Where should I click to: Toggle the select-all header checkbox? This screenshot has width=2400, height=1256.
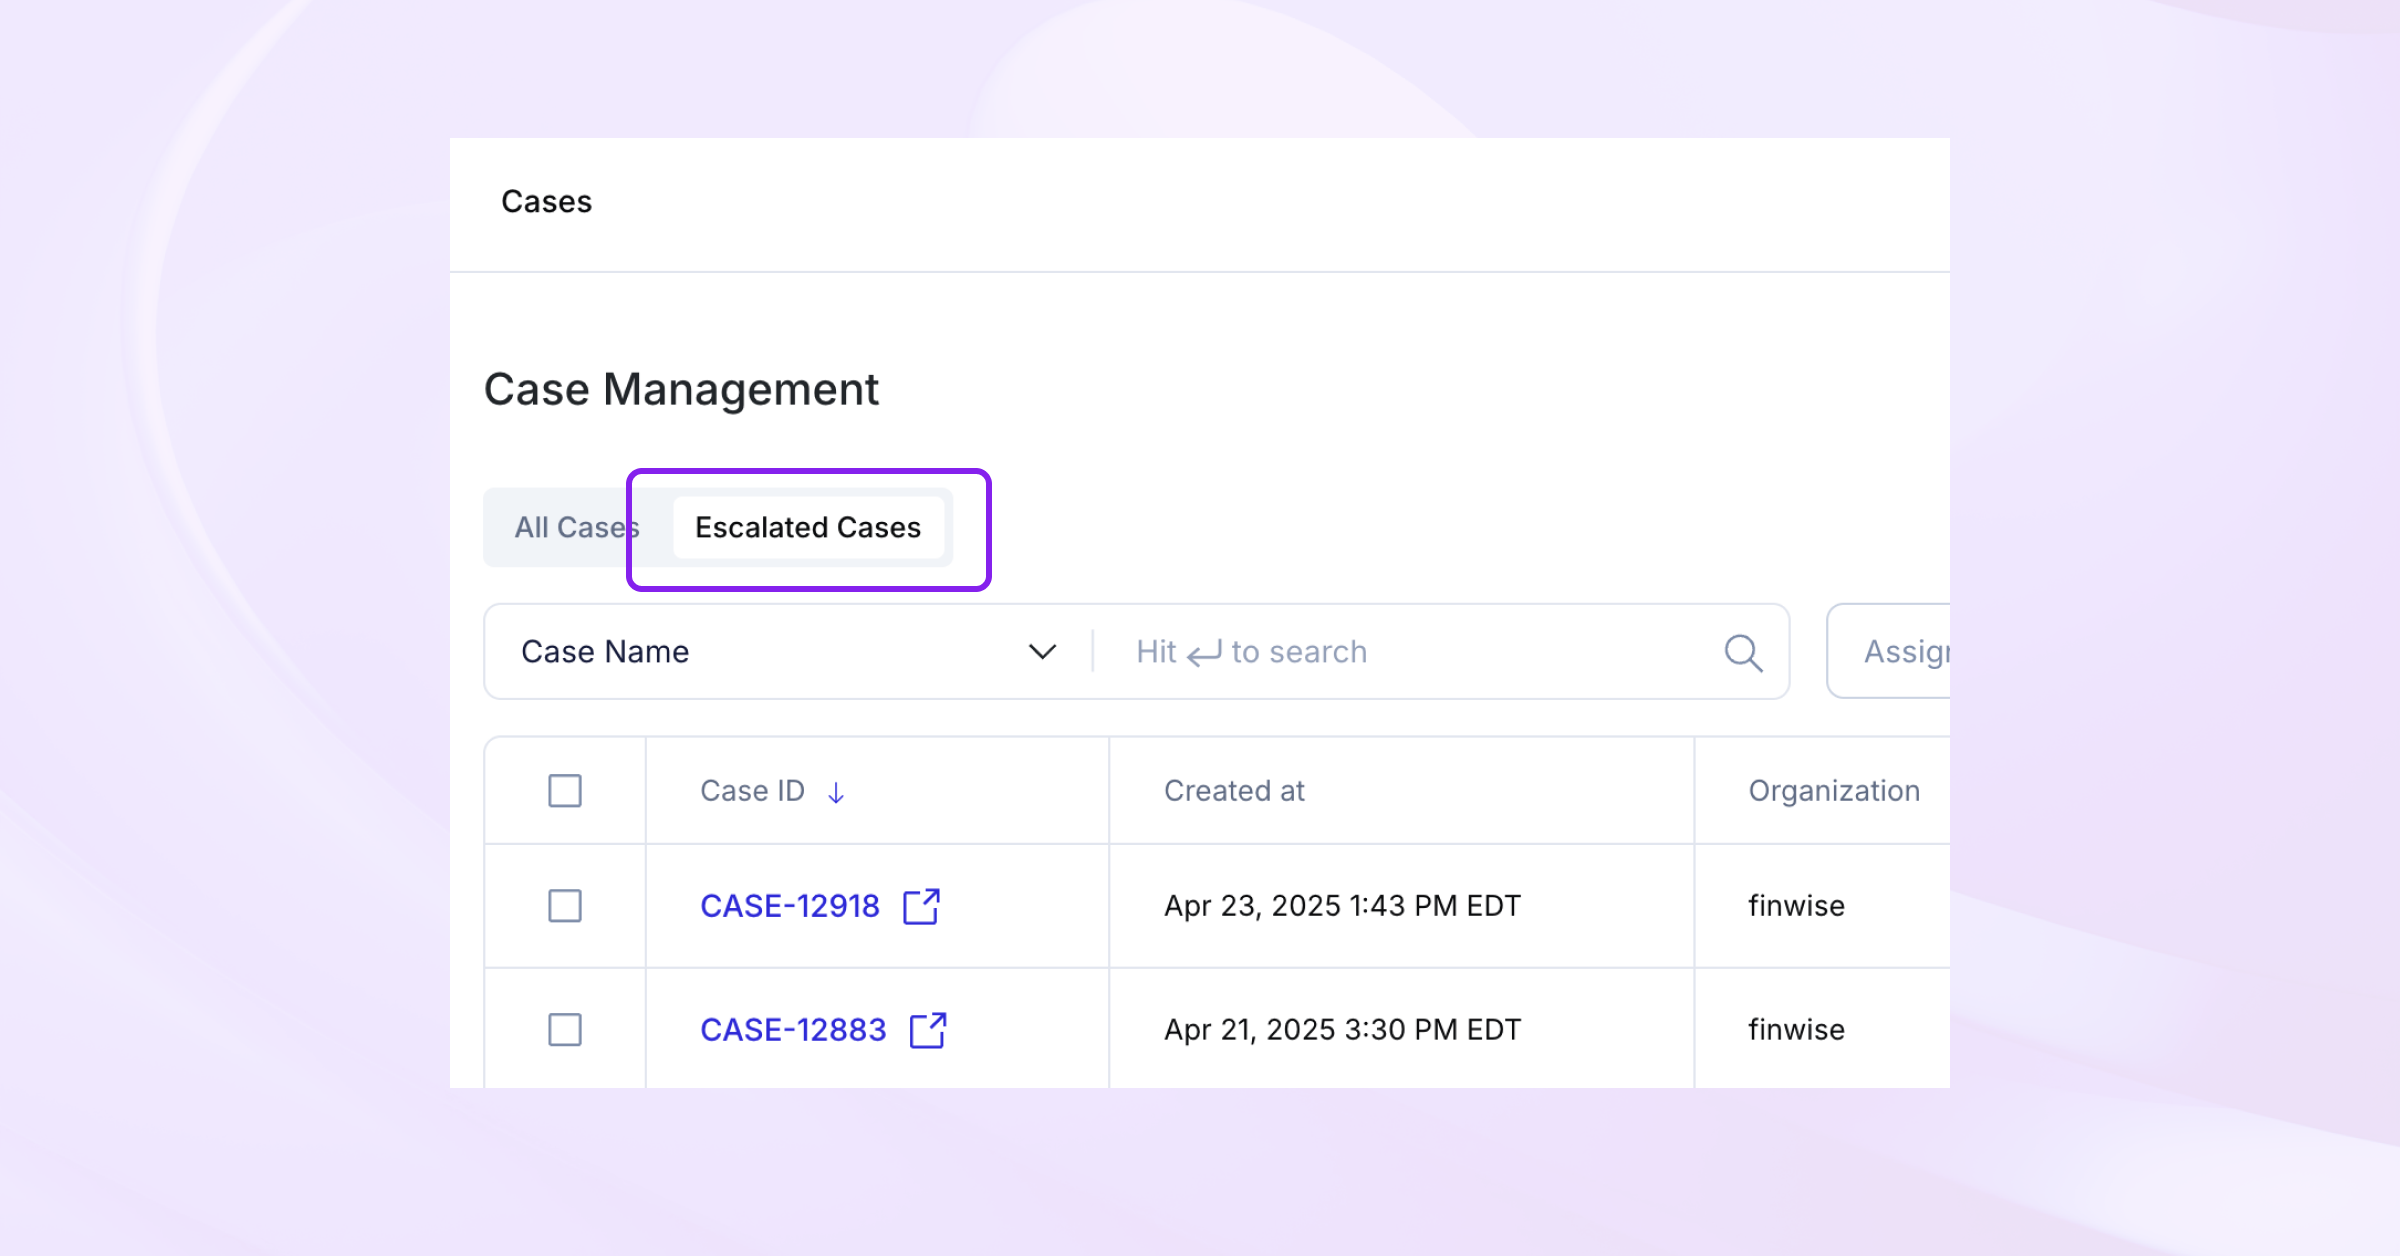tap(565, 791)
